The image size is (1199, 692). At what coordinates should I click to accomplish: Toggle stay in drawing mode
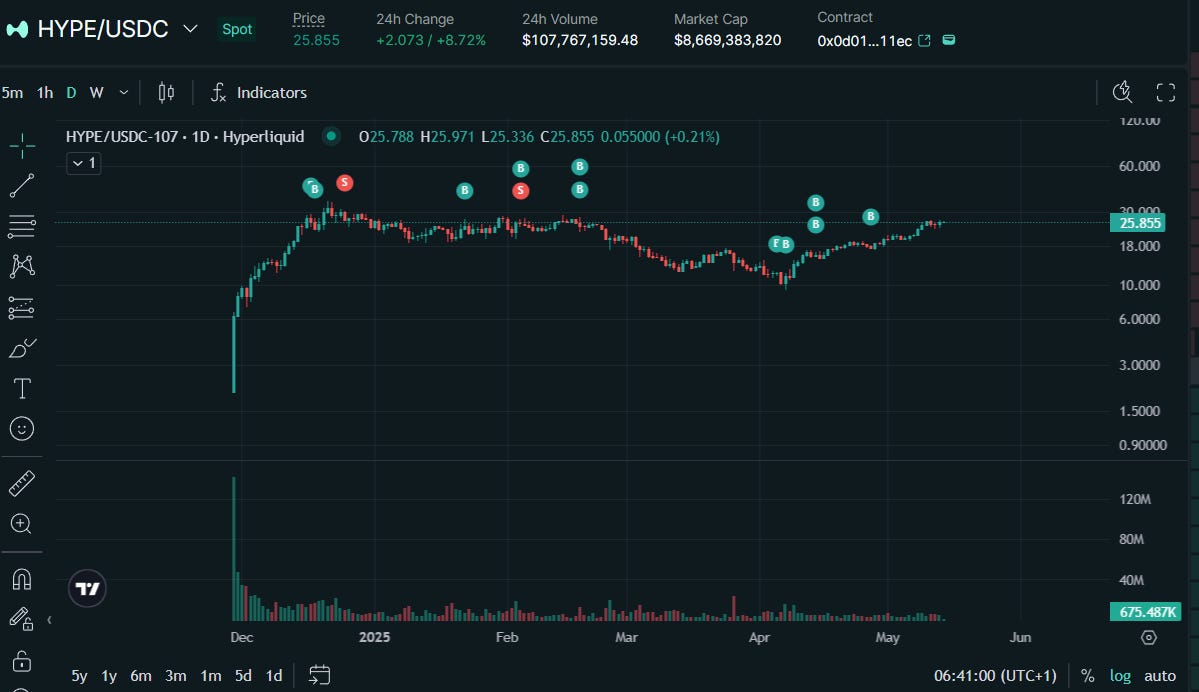click(21, 619)
